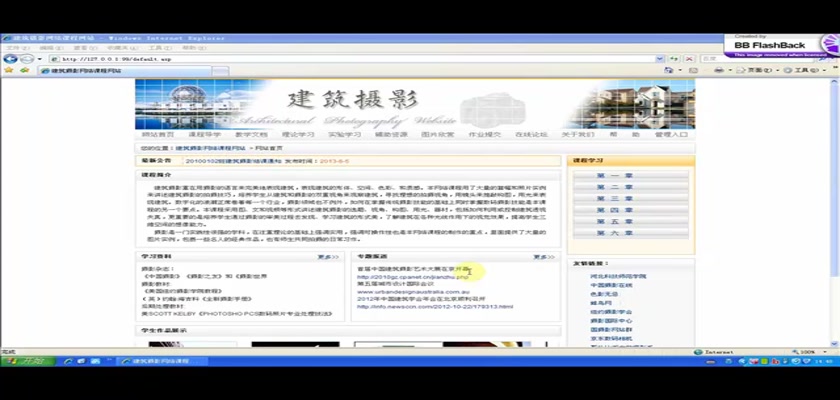Click the breadcrumb link 建筑摄影网络课程网站
The image size is (840, 400).
[211, 148]
